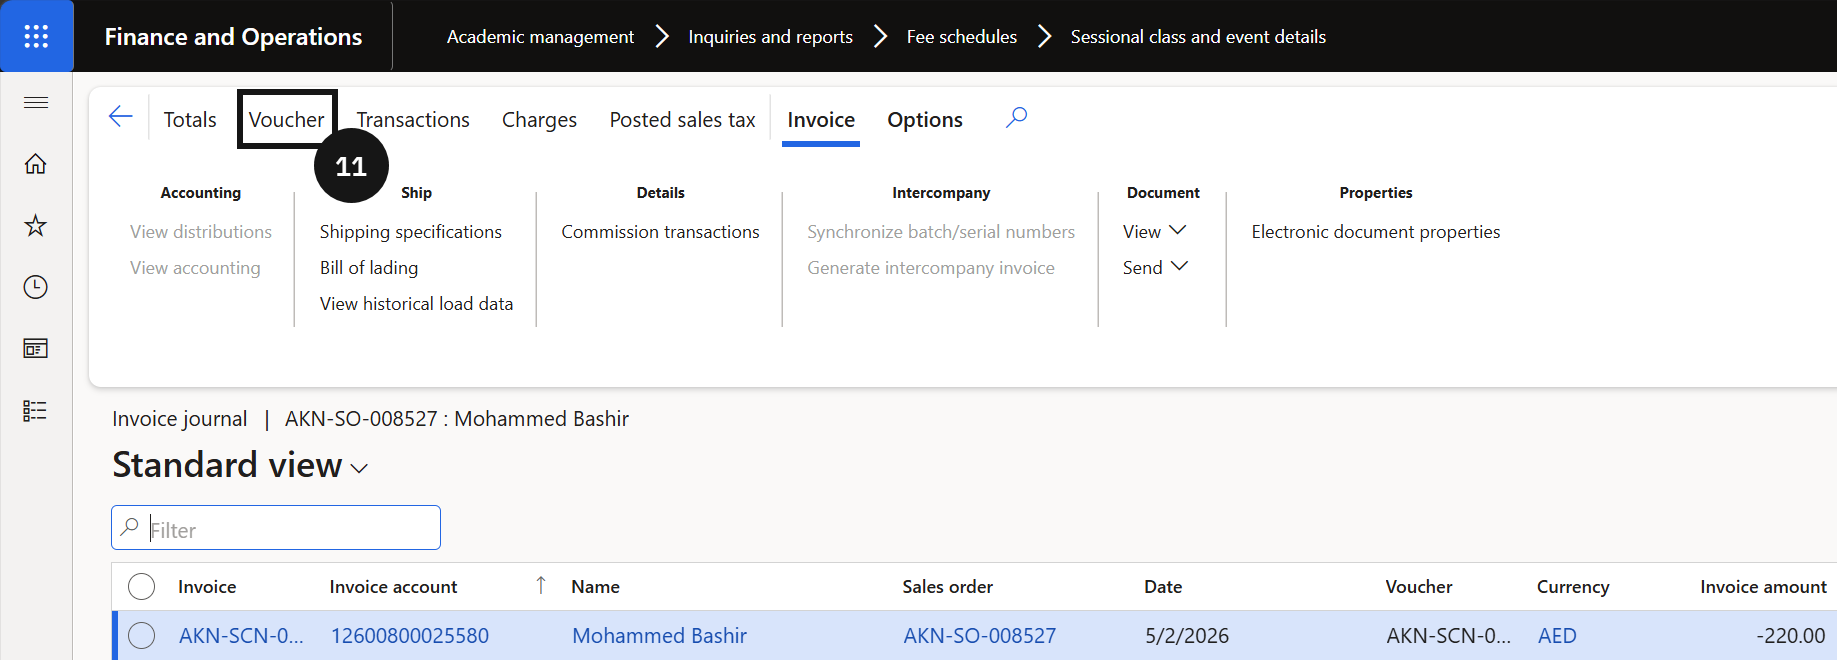
Task: Go to Home icon in sidebar
Action: pos(36,164)
